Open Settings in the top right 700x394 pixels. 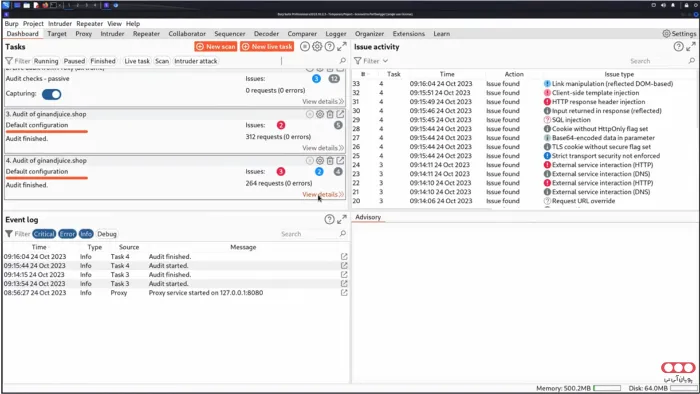pos(679,33)
